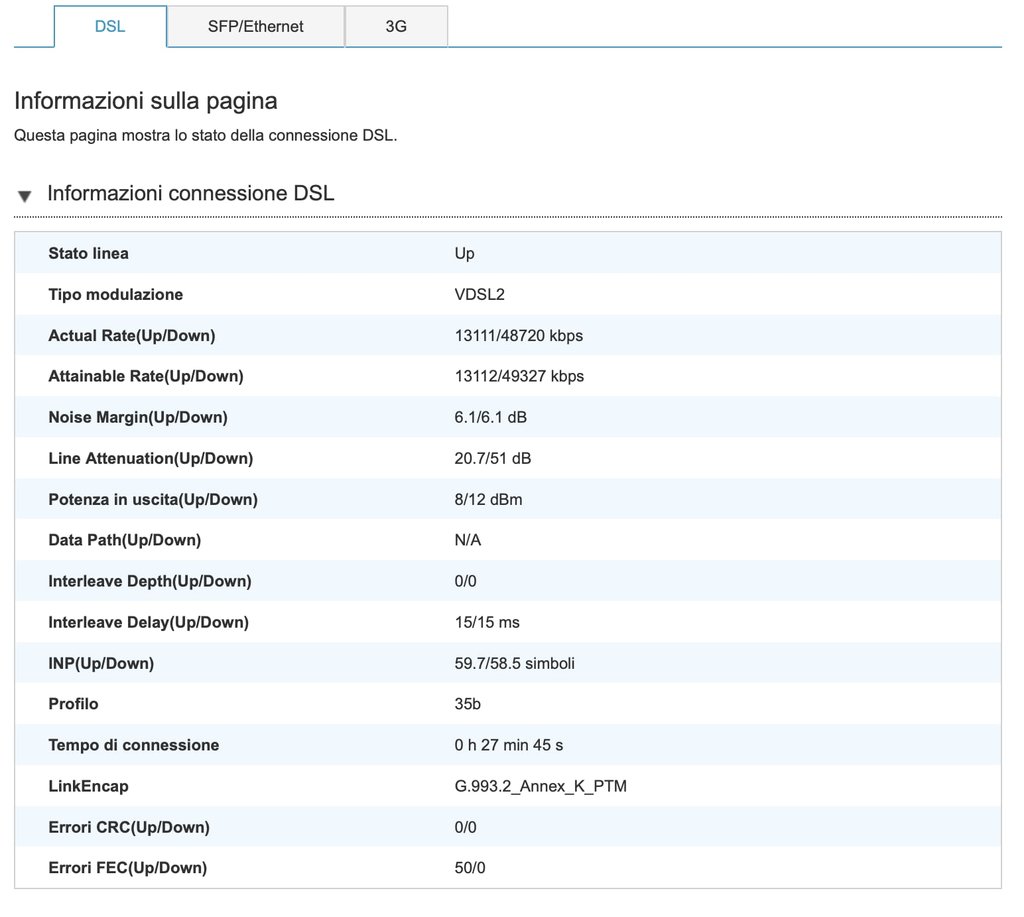Click the Informazioni sulla pagina heading

(146, 101)
